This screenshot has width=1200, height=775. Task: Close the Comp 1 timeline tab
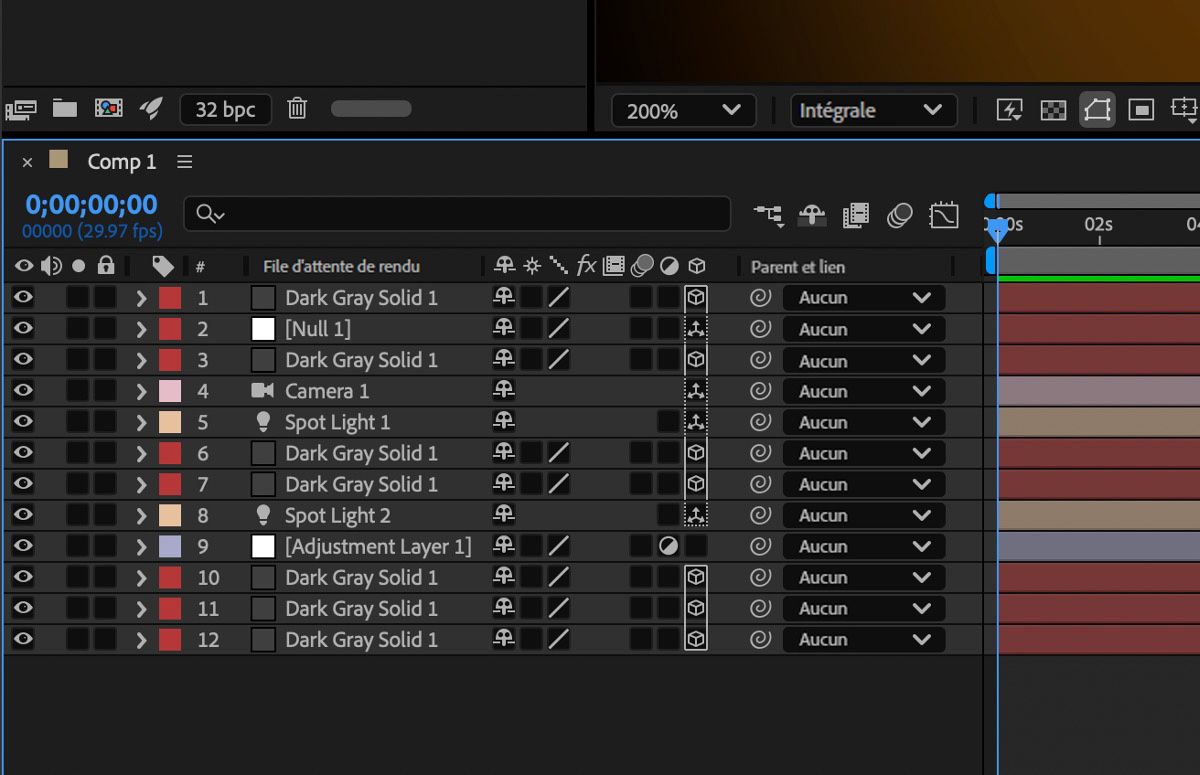(x=27, y=162)
